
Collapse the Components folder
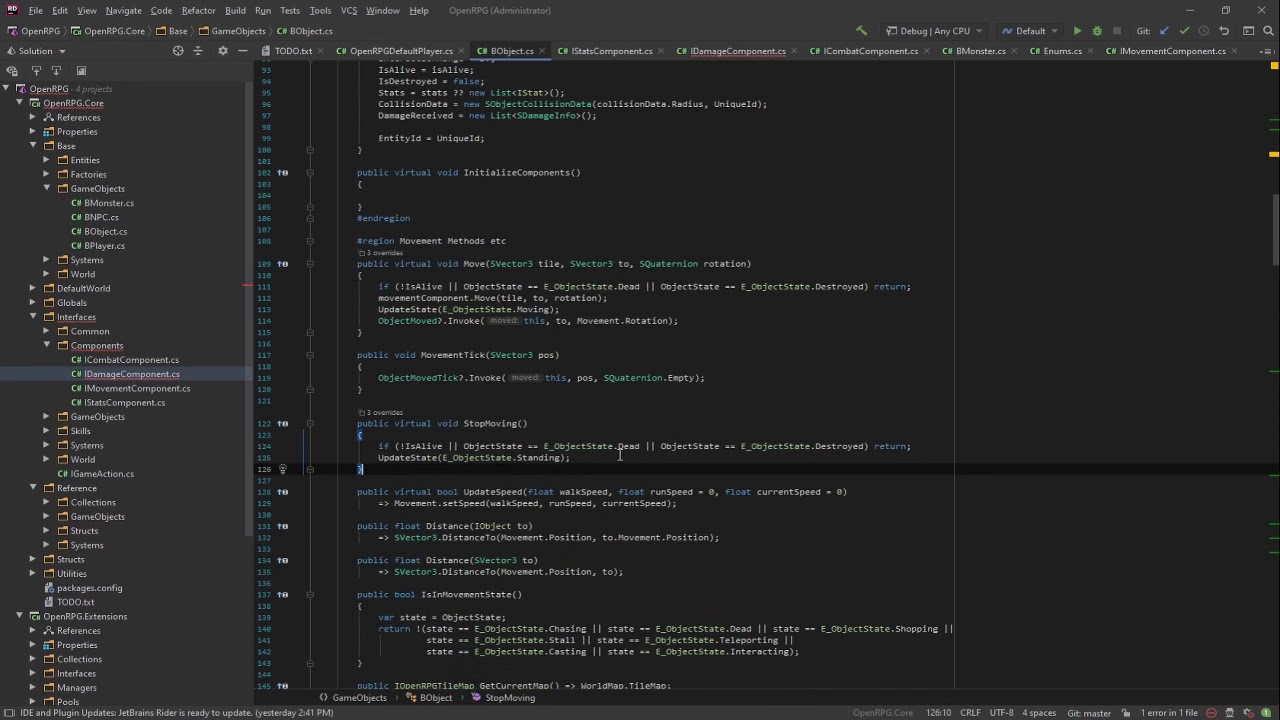[46, 345]
